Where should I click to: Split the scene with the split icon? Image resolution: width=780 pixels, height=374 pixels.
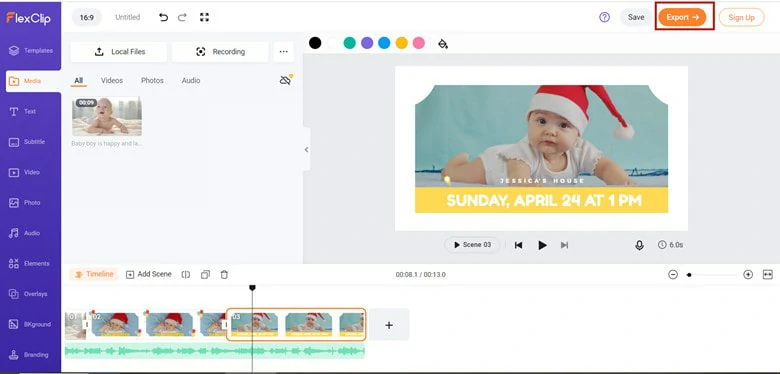pyautogui.click(x=186, y=275)
